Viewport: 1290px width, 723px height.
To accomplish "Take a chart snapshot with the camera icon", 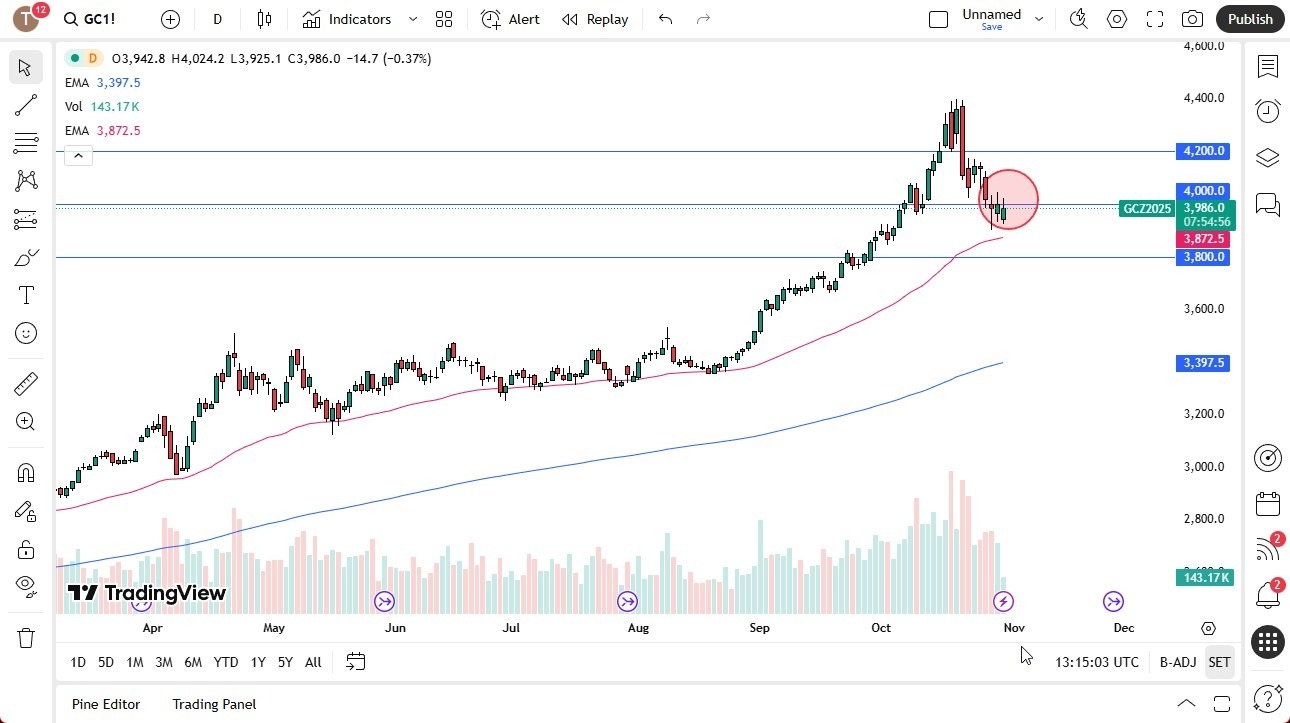I will click(1193, 19).
